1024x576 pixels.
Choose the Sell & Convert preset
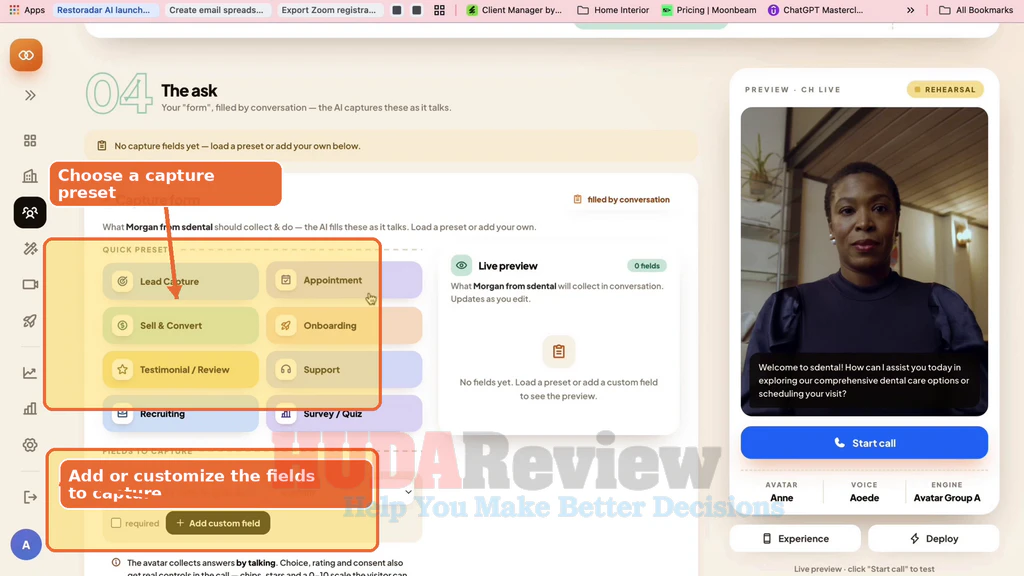pyautogui.click(x=181, y=325)
